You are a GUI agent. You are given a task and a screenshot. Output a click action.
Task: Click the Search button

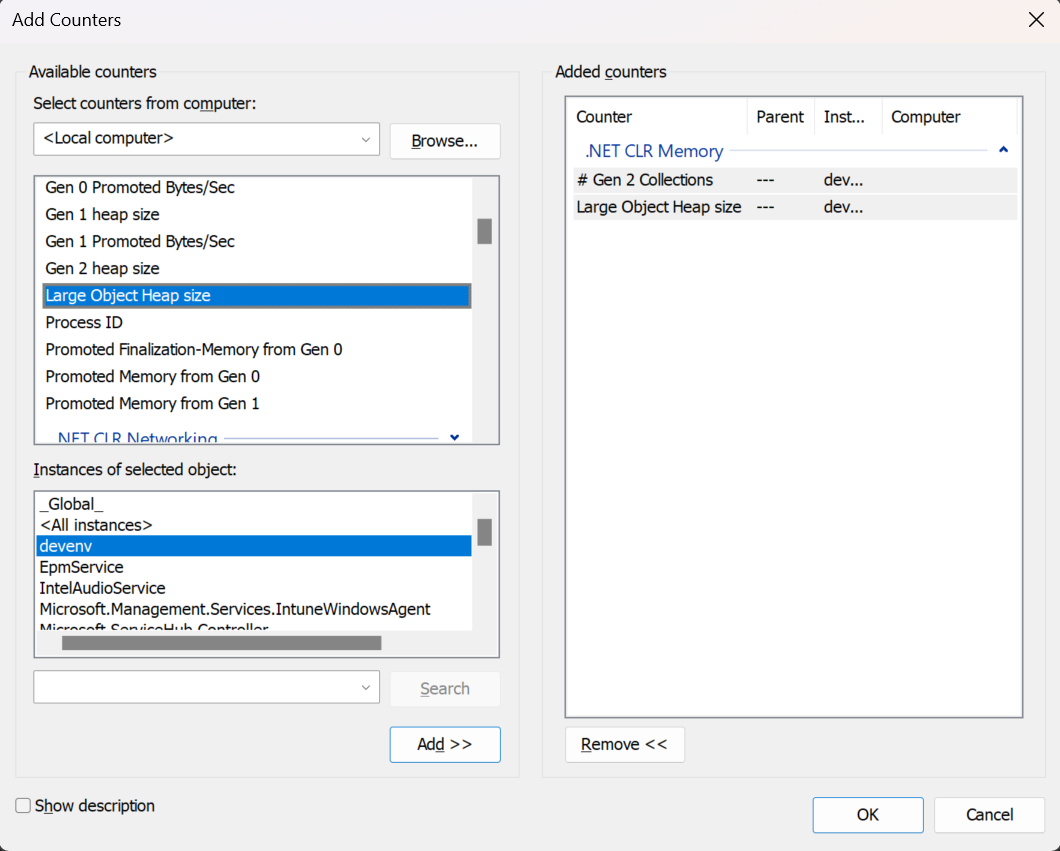coord(444,688)
